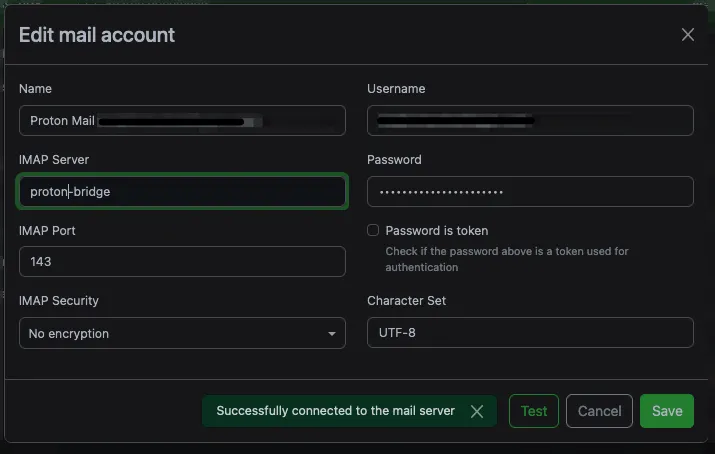Save the mail account settings
This screenshot has height=454, width=715.
[x=667, y=411]
